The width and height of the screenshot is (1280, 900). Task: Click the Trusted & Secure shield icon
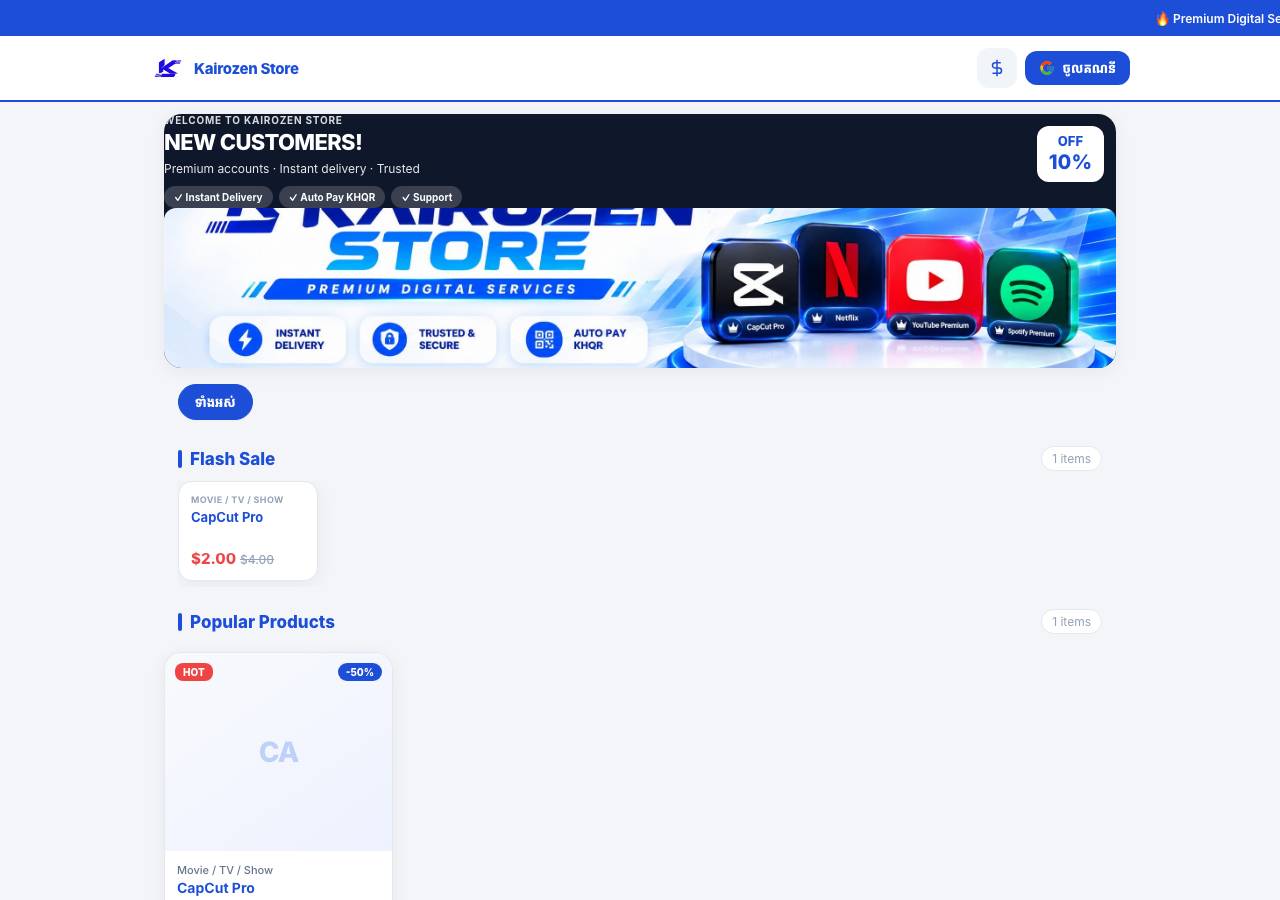(x=390, y=339)
